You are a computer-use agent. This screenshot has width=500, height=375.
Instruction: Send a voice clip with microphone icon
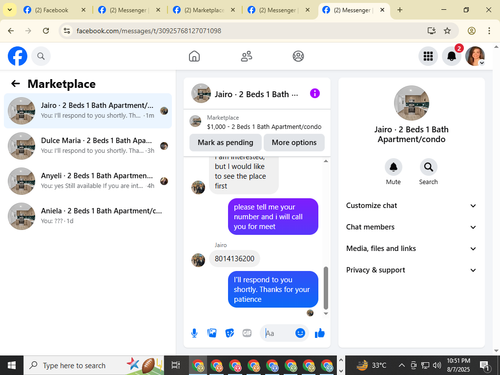194,333
